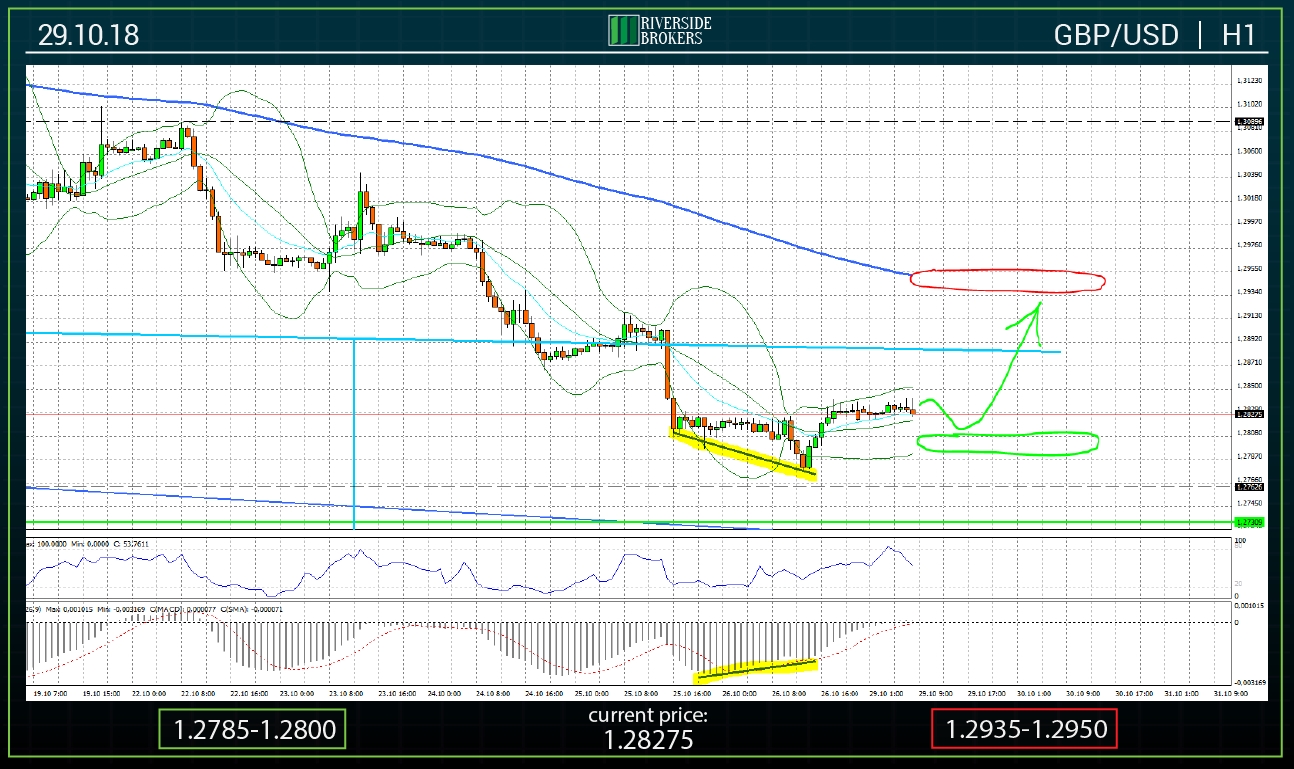Click the 22.10 0:00 time label
The width and height of the screenshot is (1294, 769).
(148, 692)
